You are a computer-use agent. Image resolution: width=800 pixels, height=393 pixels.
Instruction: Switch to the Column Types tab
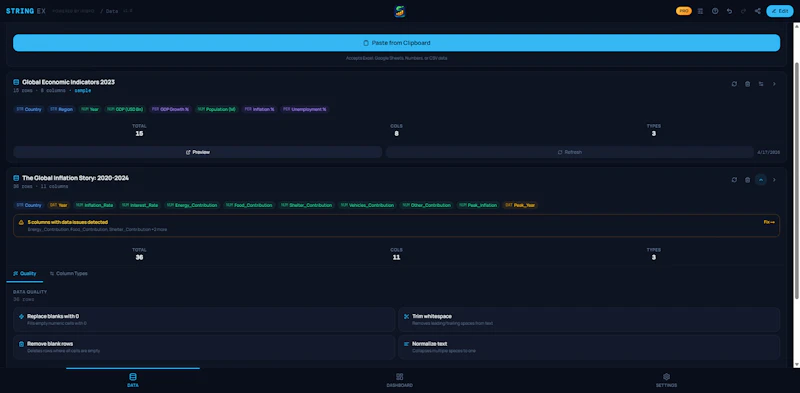coord(68,274)
